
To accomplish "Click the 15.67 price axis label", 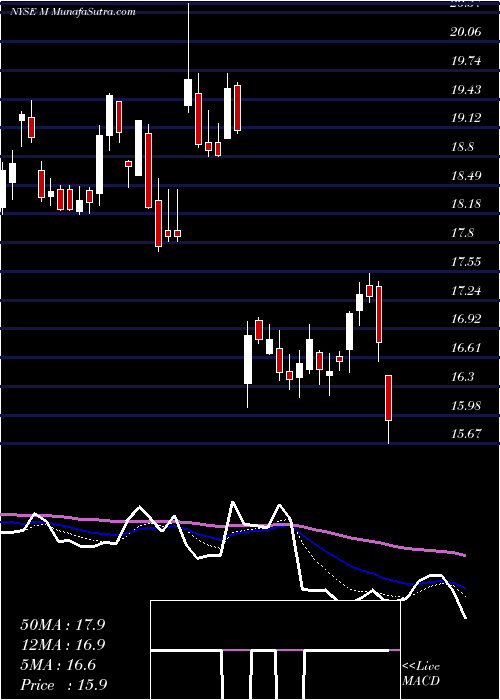I will 467,433.
